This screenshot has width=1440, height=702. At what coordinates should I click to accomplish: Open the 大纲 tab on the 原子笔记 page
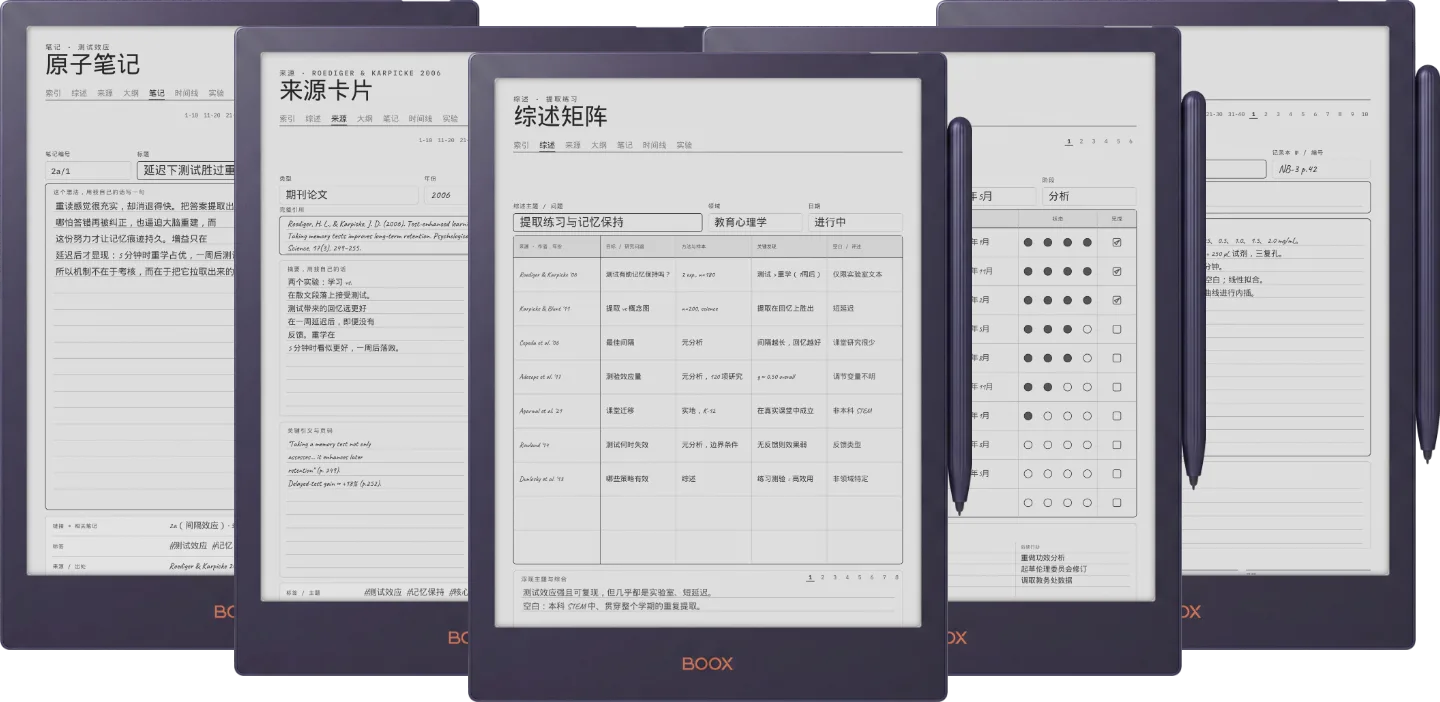[x=131, y=93]
